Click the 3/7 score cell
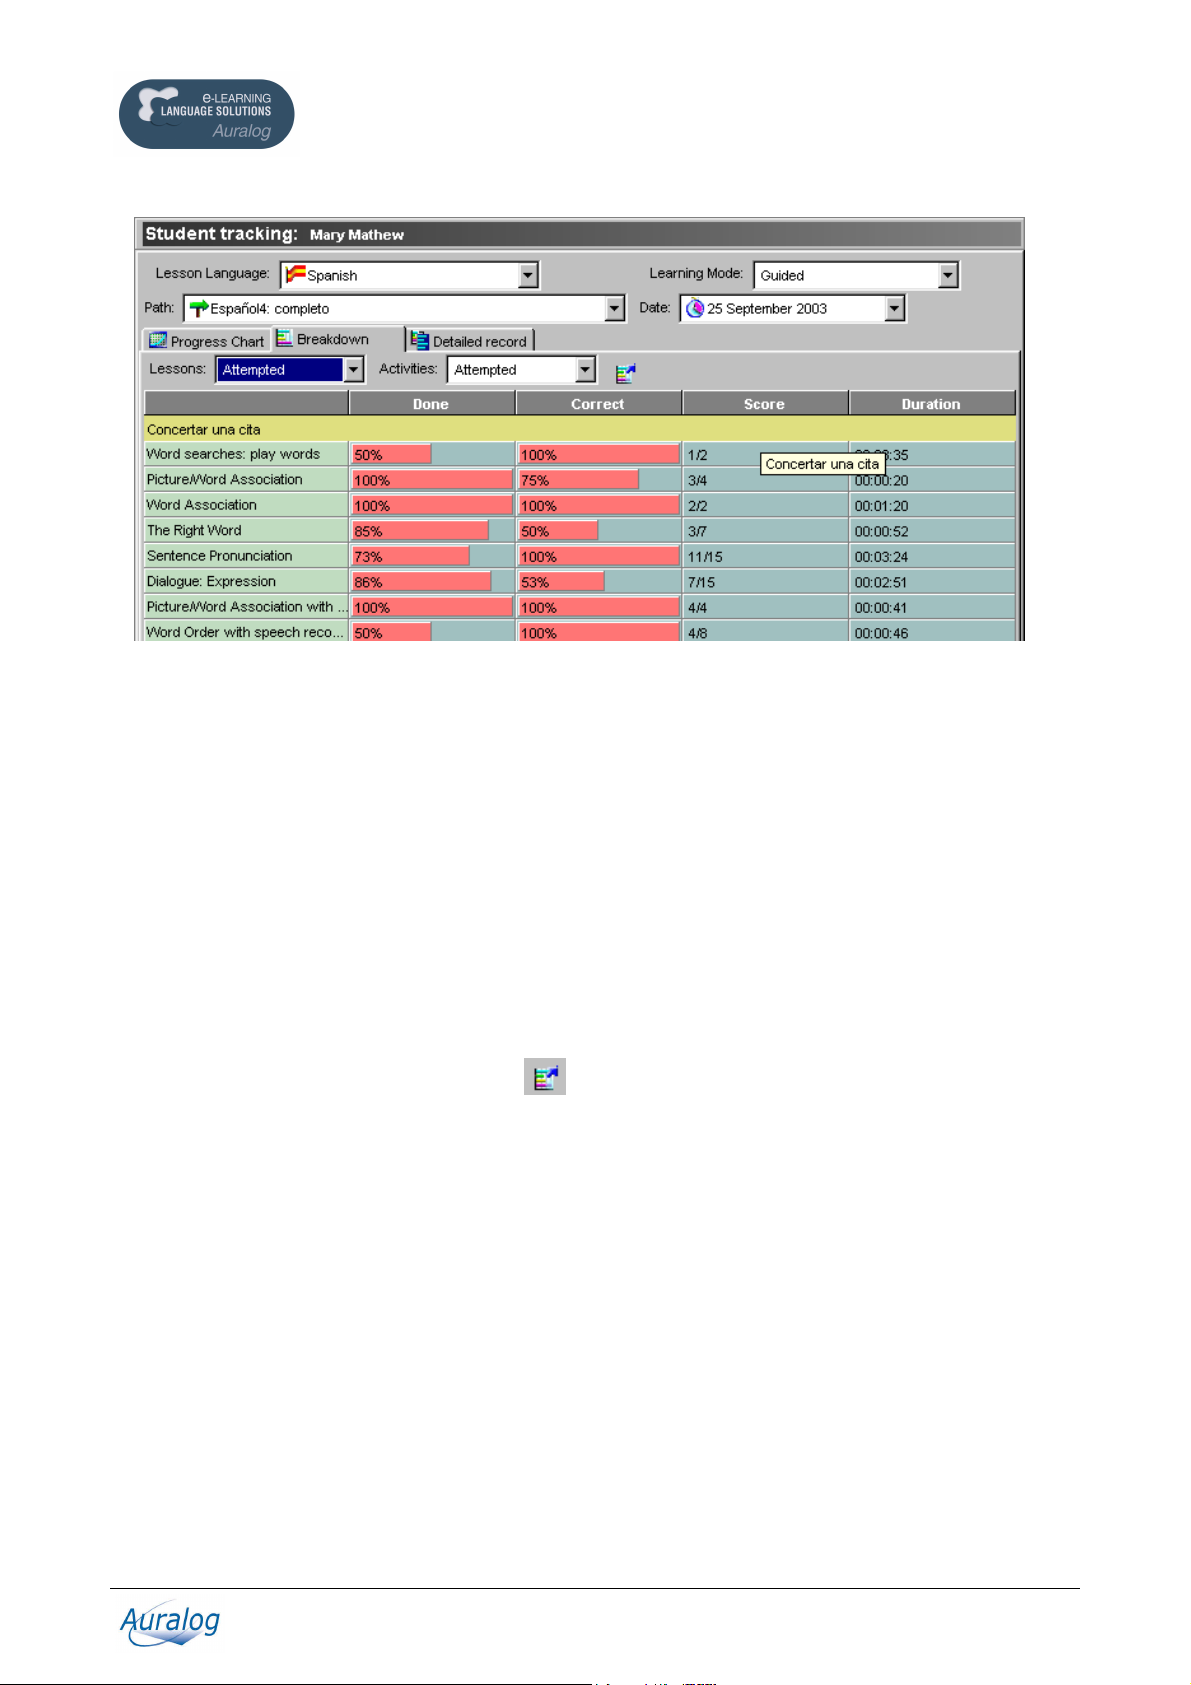The height and width of the screenshot is (1685, 1191). pyautogui.click(x=765, y=531)
